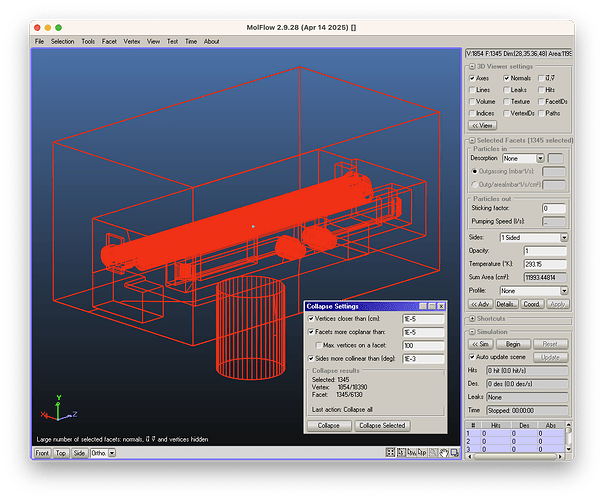Switch to Front view
Screen dimensions: 604x500
(x=42, y=453)
